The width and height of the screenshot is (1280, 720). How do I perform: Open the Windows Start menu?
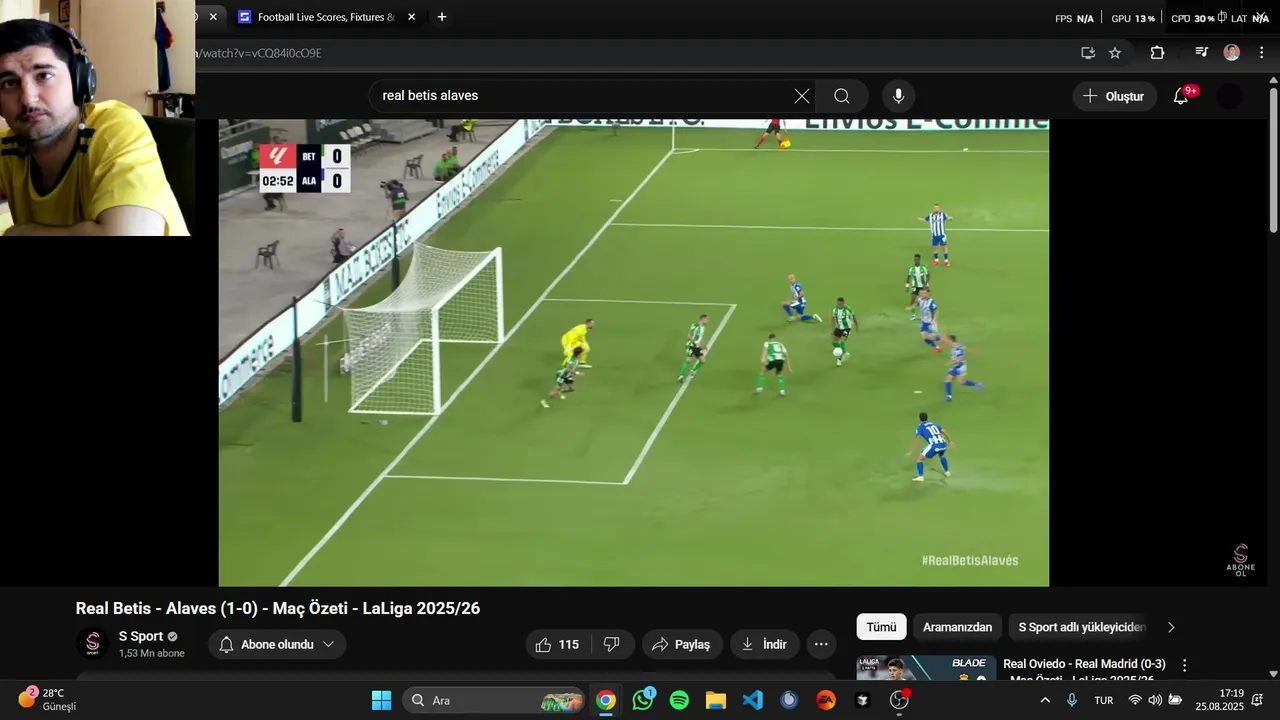[381, 700]
